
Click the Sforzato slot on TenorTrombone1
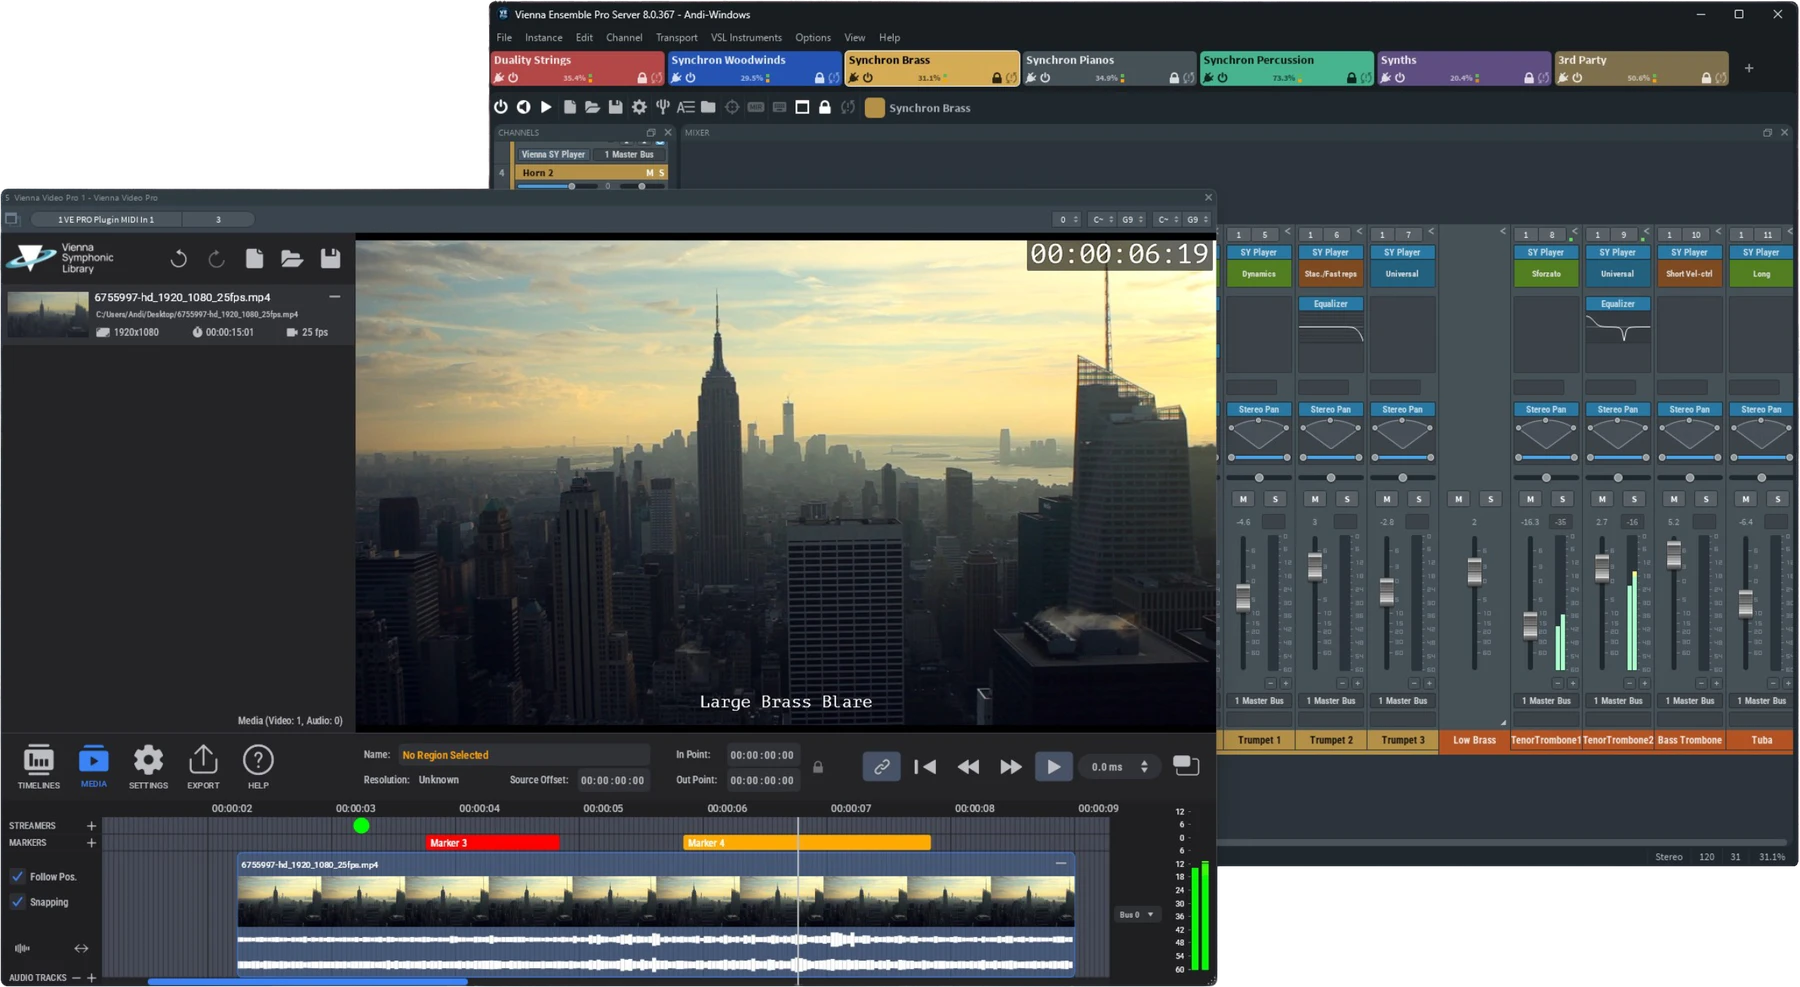(x=1546, y=274)
